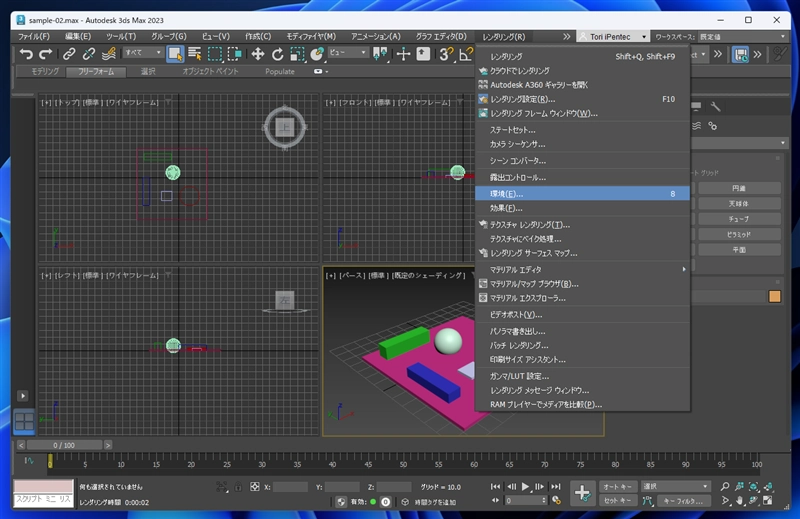Viewport: 800px width, 519px height.
Task: Select ビデオポスト(V)... menu entry
Action: pos(582,314)
